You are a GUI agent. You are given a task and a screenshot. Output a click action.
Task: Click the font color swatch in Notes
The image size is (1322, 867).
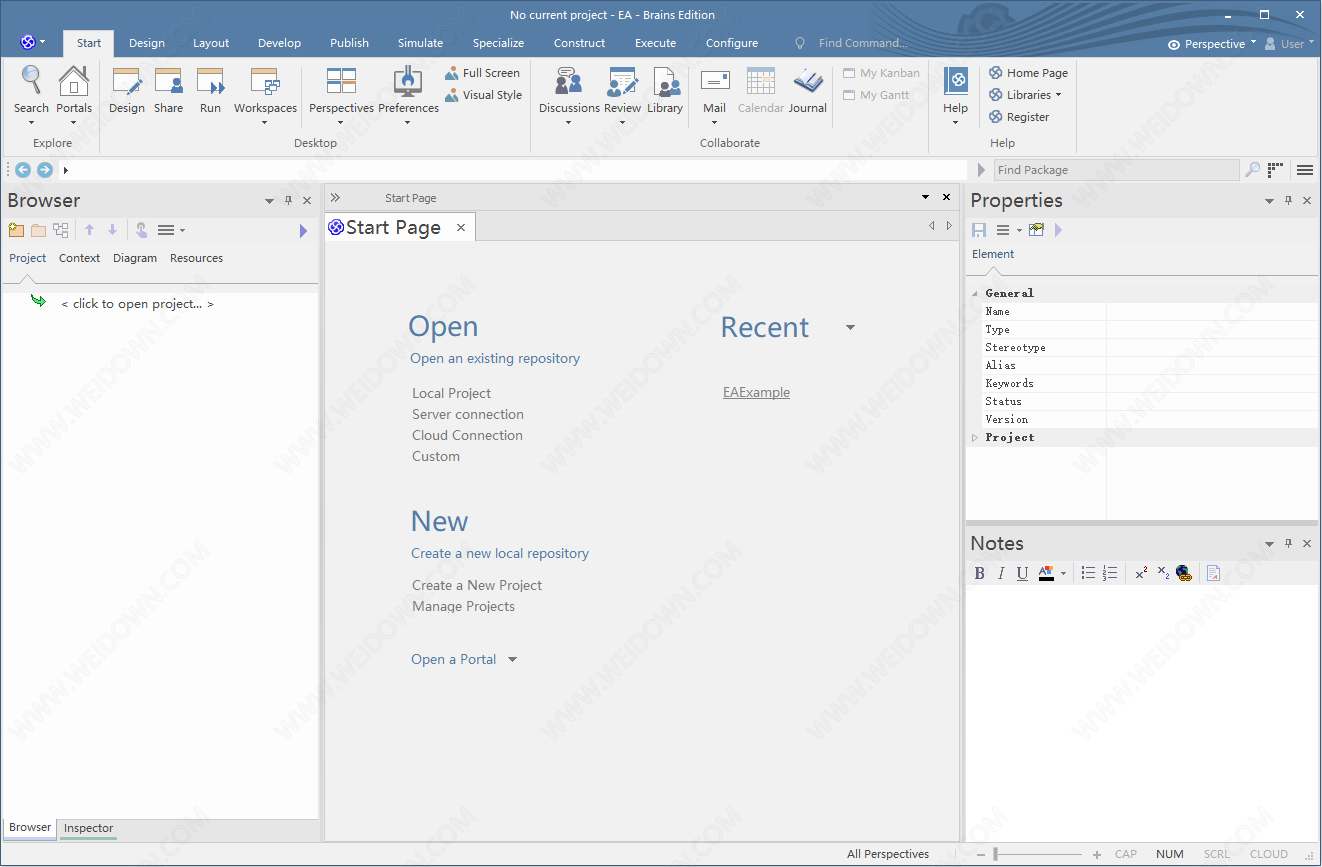point(1046,573)
